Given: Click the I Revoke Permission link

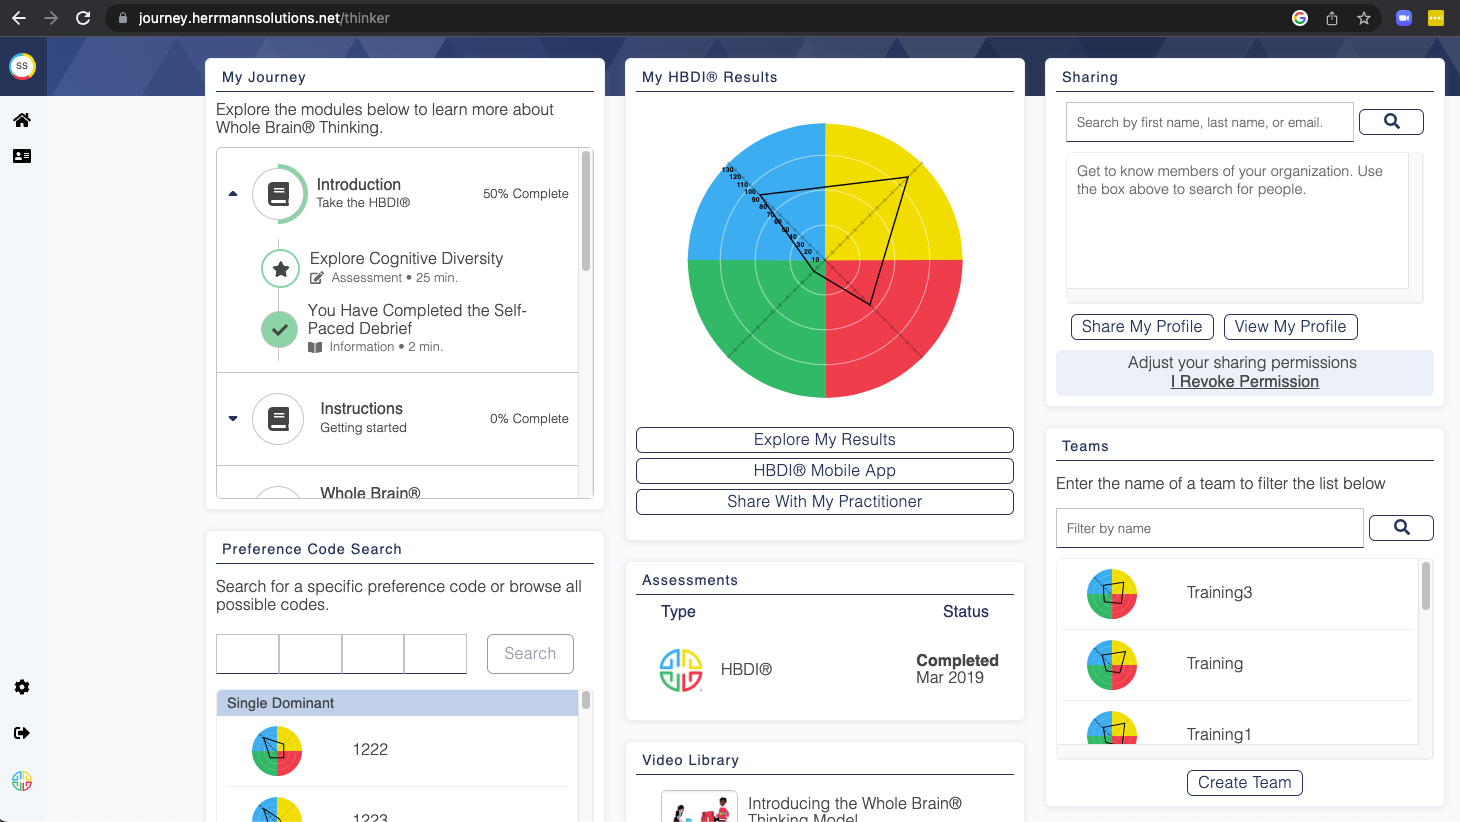Looking at the screenshot, I should point(1244,382).
